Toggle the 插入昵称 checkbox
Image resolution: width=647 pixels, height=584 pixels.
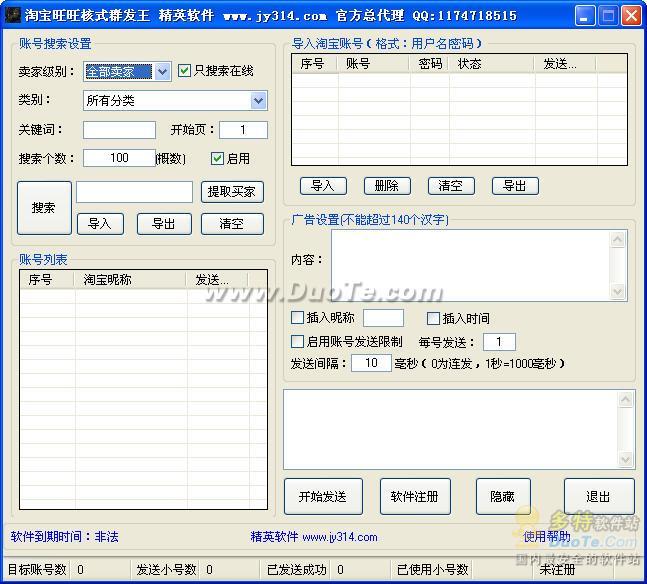(297, 318)
